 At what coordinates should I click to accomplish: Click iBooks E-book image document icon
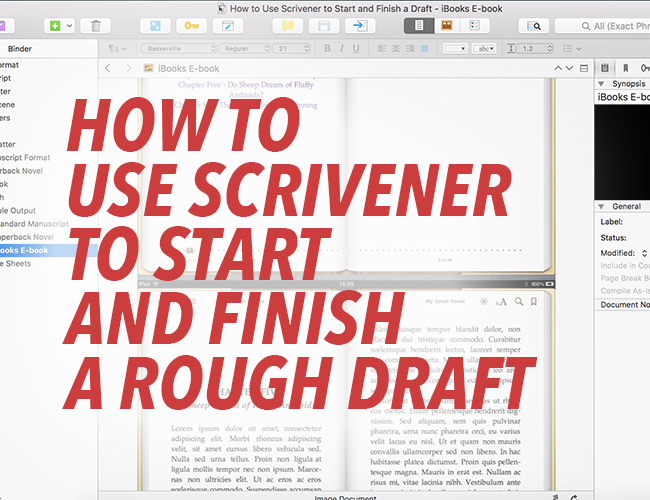pos(148,68)
